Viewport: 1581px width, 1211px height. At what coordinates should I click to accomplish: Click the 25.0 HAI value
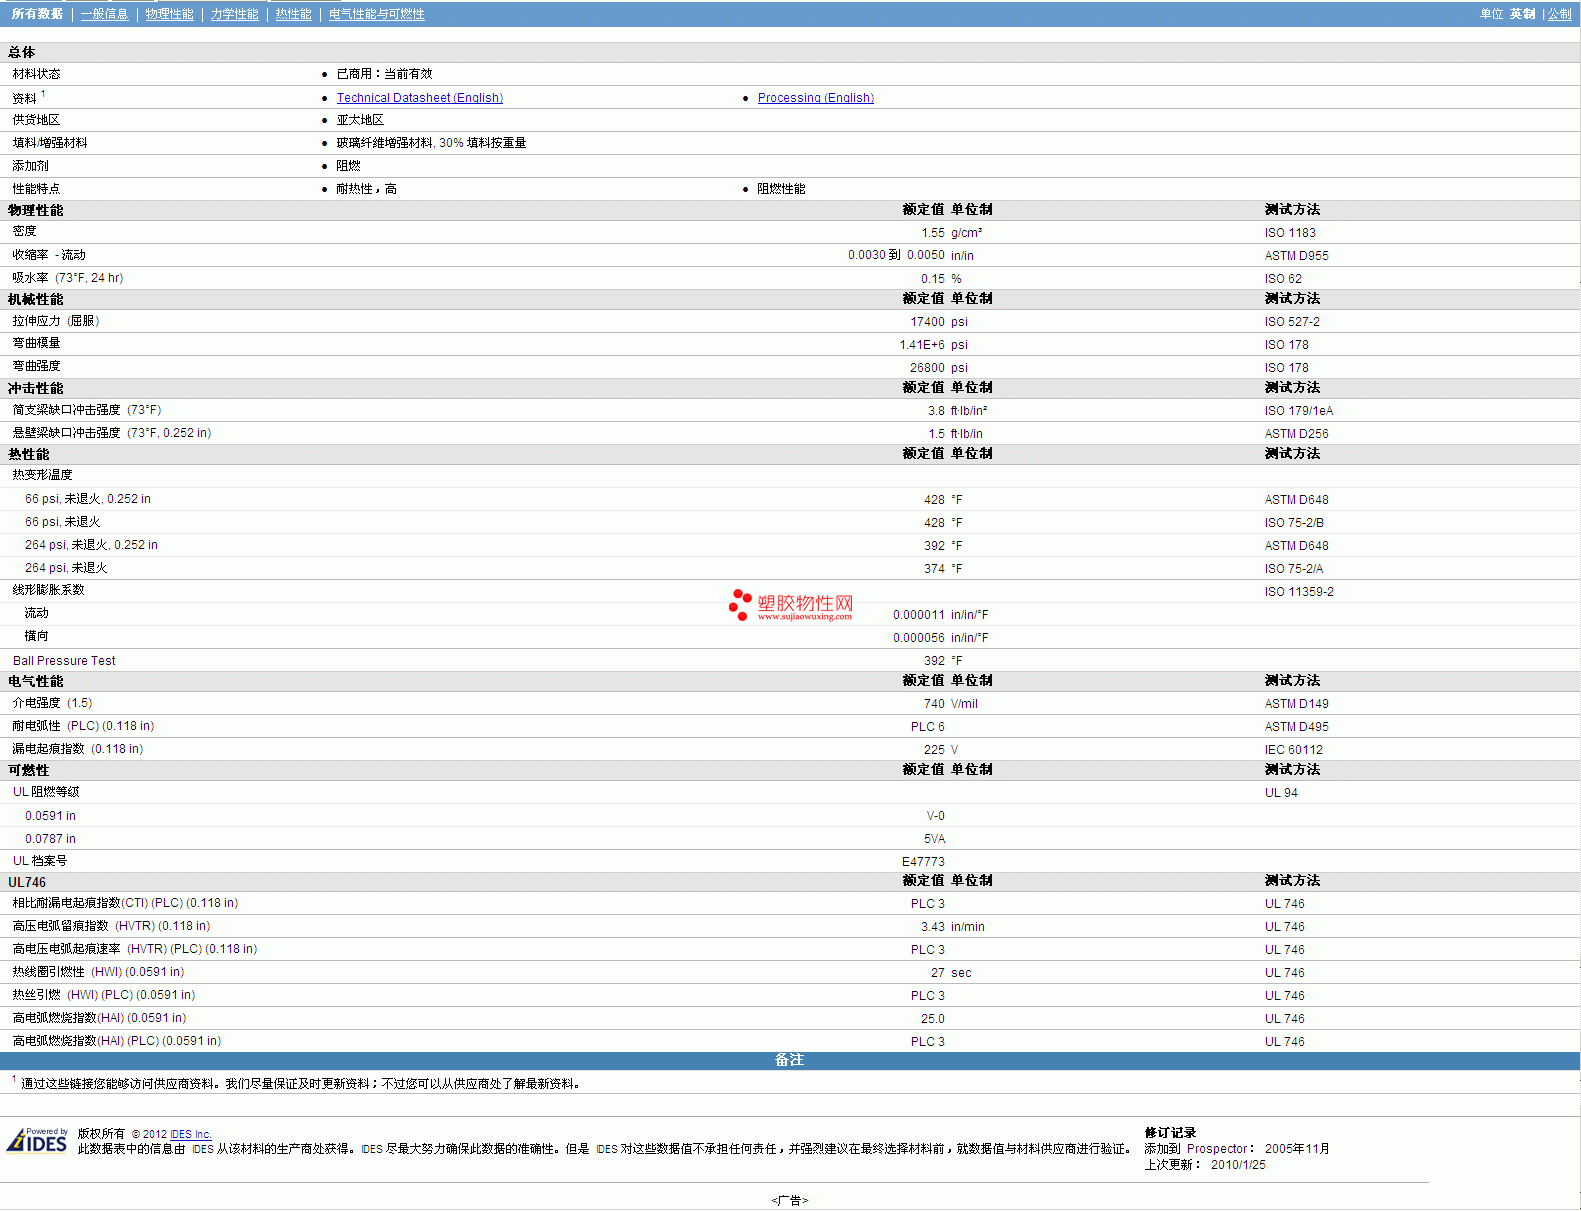[933, 1019]
